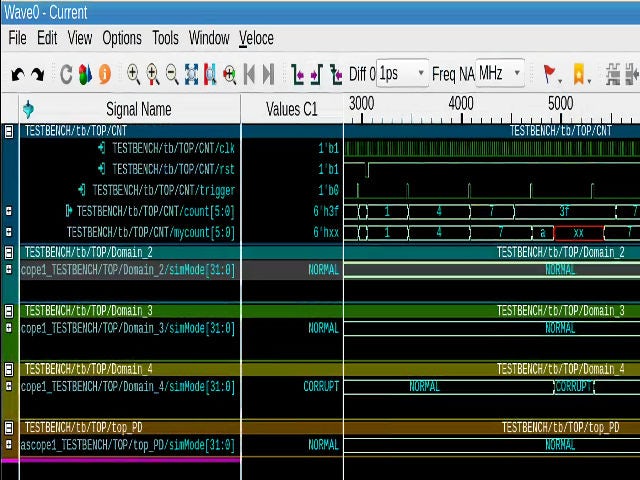
Task: Expand the count[5:0] bus signal
Action: (9, 211)
